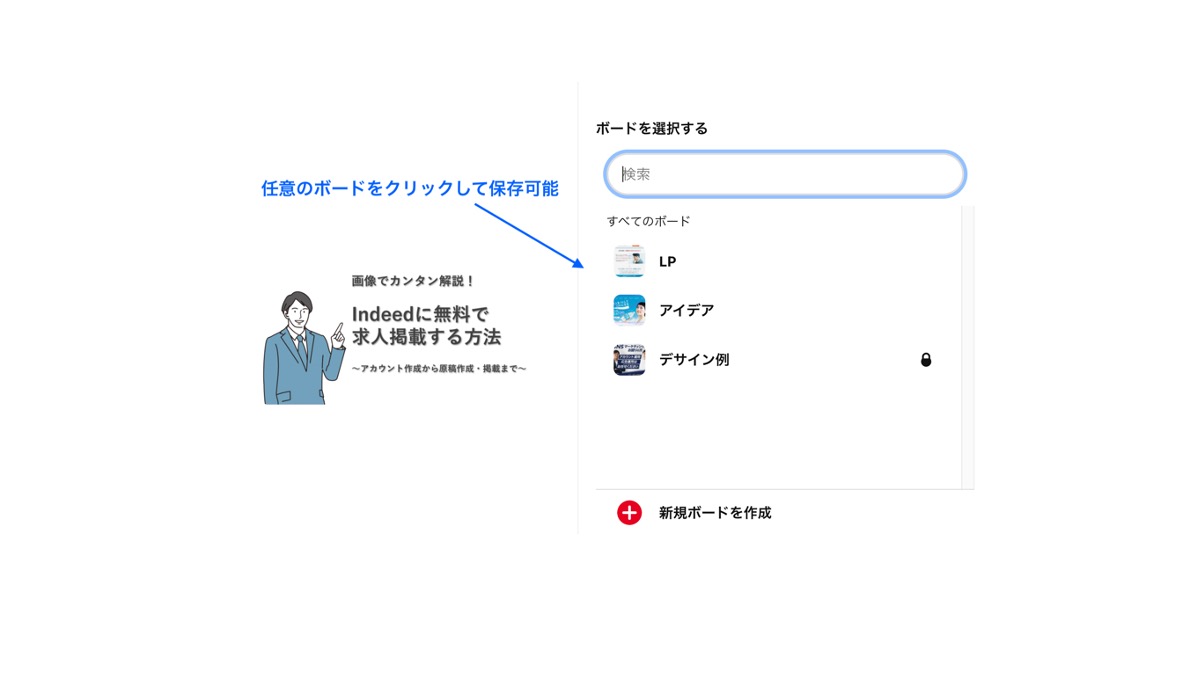
Task: Click the 画像でカンタン解説！ caption
Action: tap(413, 281)
